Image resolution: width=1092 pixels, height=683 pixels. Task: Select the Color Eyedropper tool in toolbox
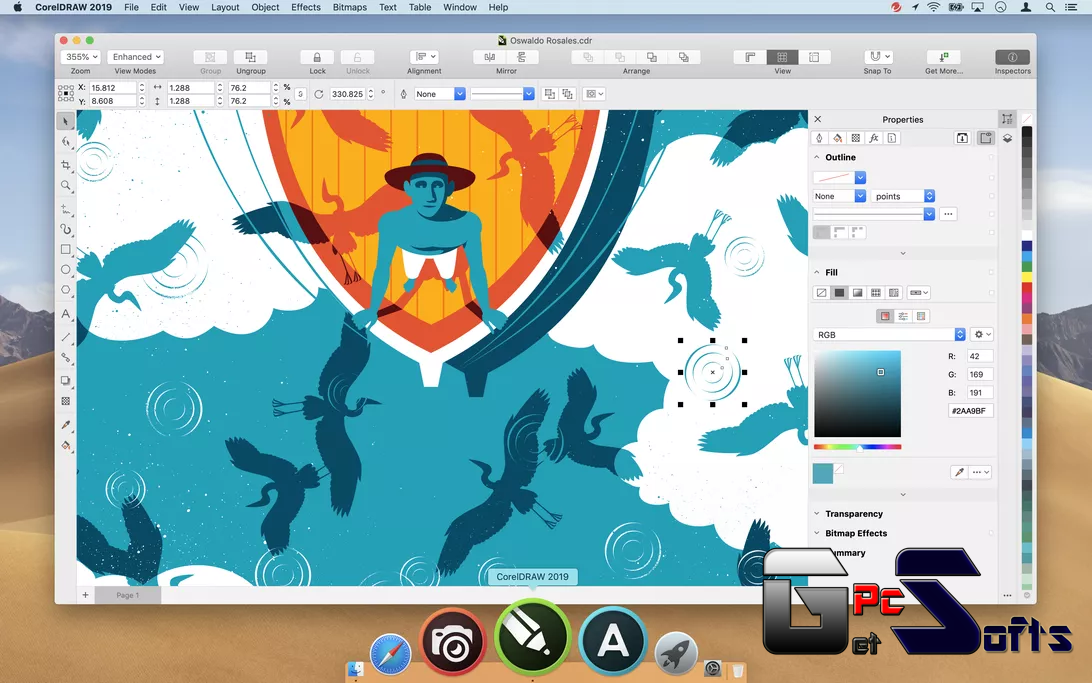[65, 425]
